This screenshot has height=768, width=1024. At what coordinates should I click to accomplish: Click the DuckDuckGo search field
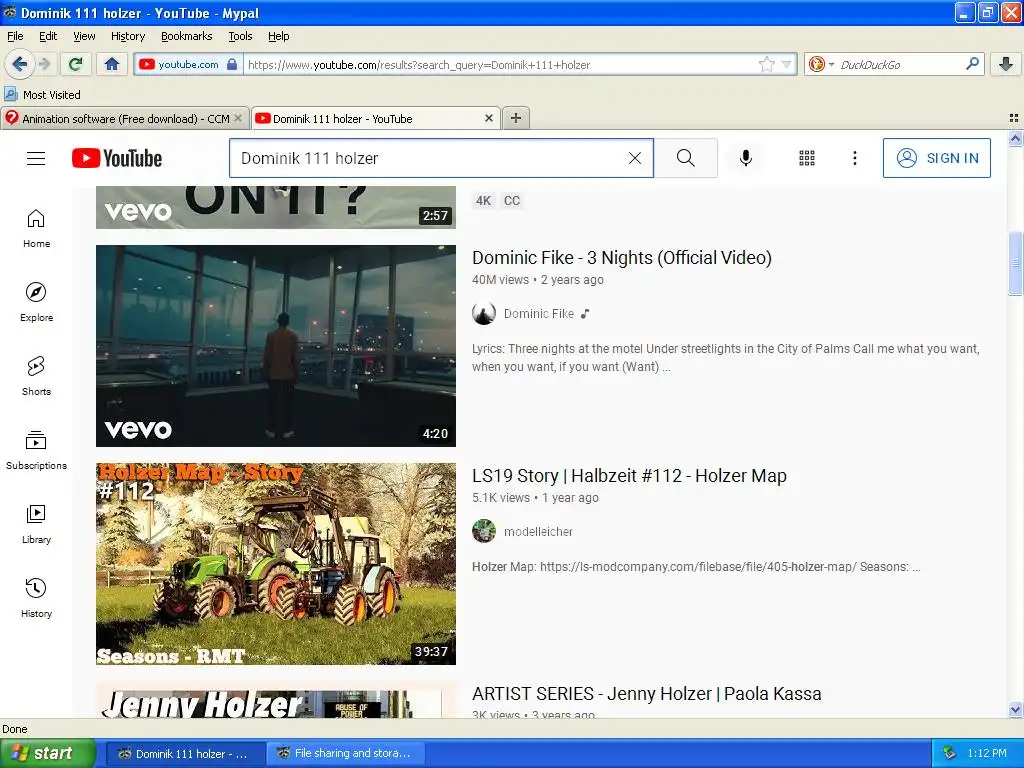[x=900, y=64]
